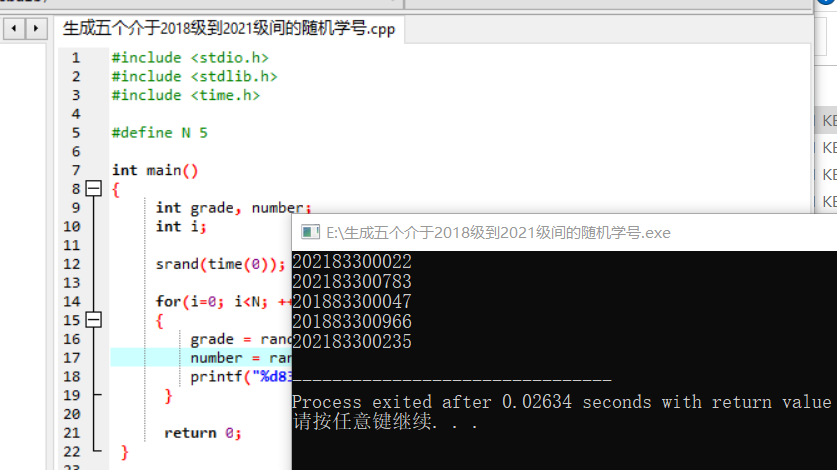Click the int i; declaration

click(181, 226)
